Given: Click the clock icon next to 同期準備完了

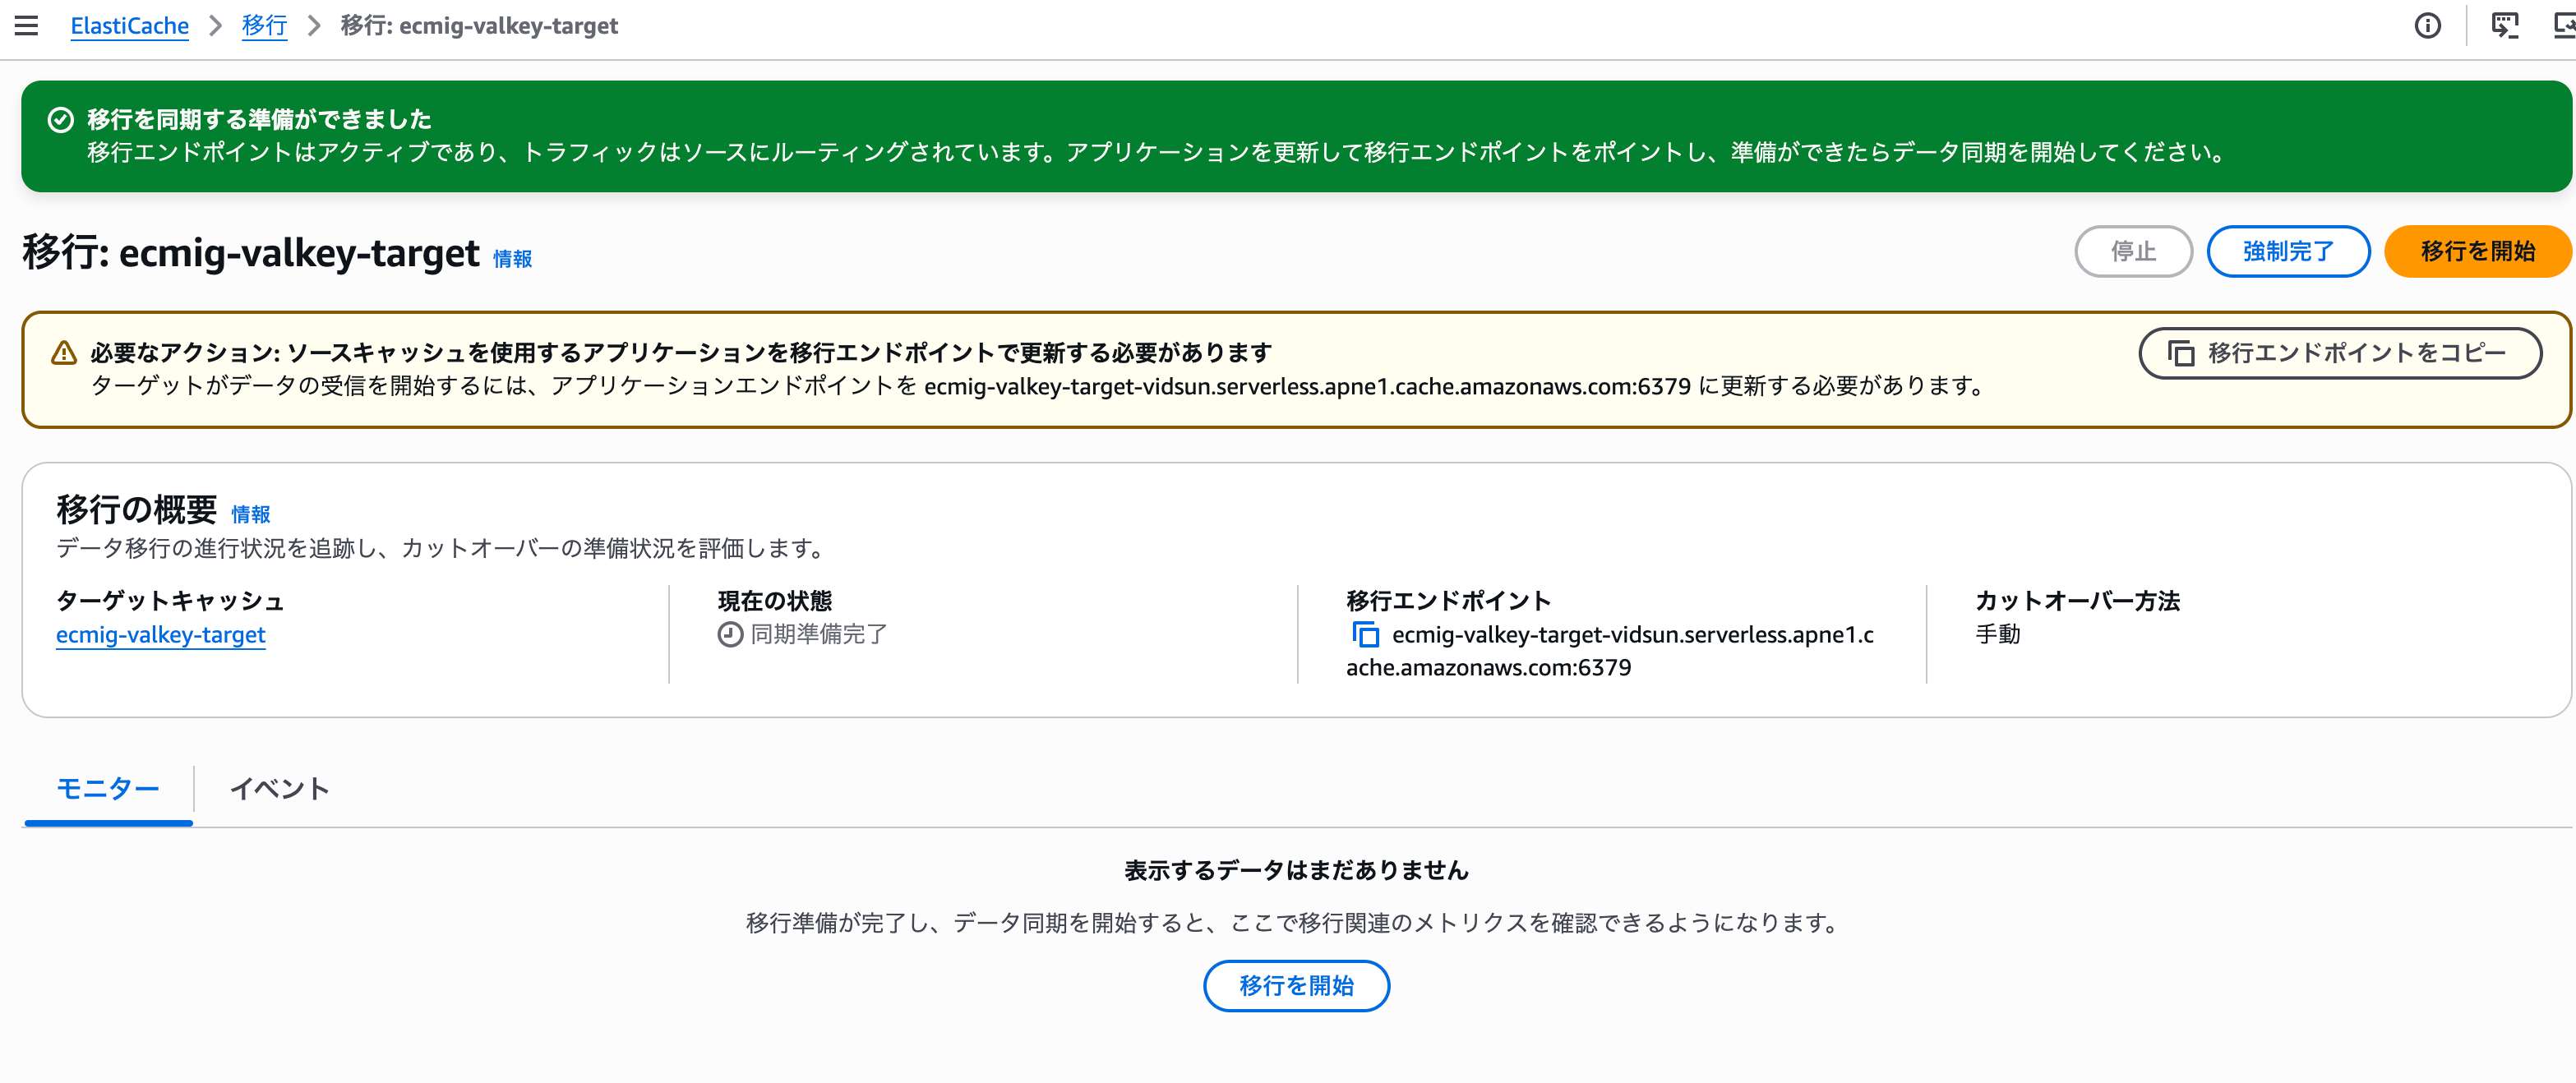Looking at the screenshot, I should pyautogui.click(x=730, y=634).
